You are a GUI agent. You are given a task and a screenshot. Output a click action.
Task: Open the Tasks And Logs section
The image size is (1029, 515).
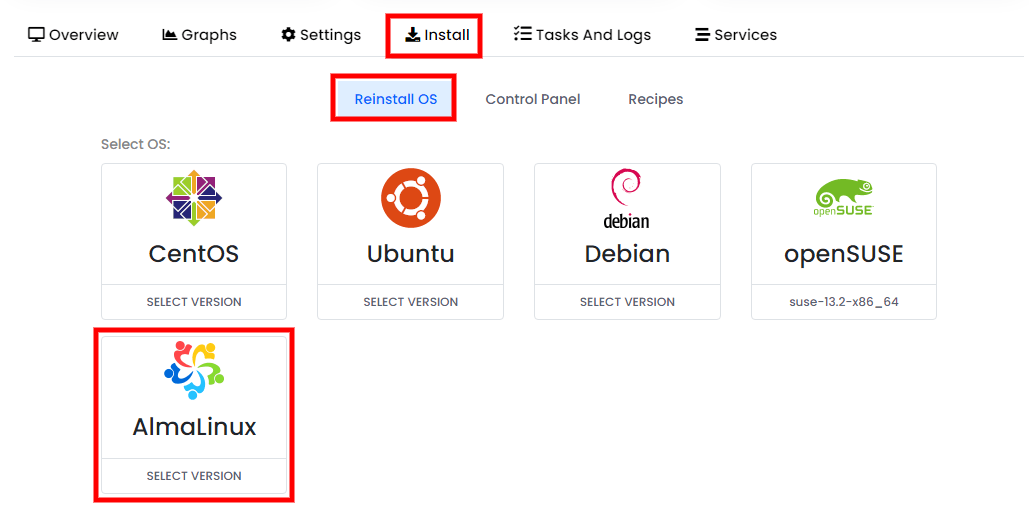pyautogui.click(x=582, y=35)
